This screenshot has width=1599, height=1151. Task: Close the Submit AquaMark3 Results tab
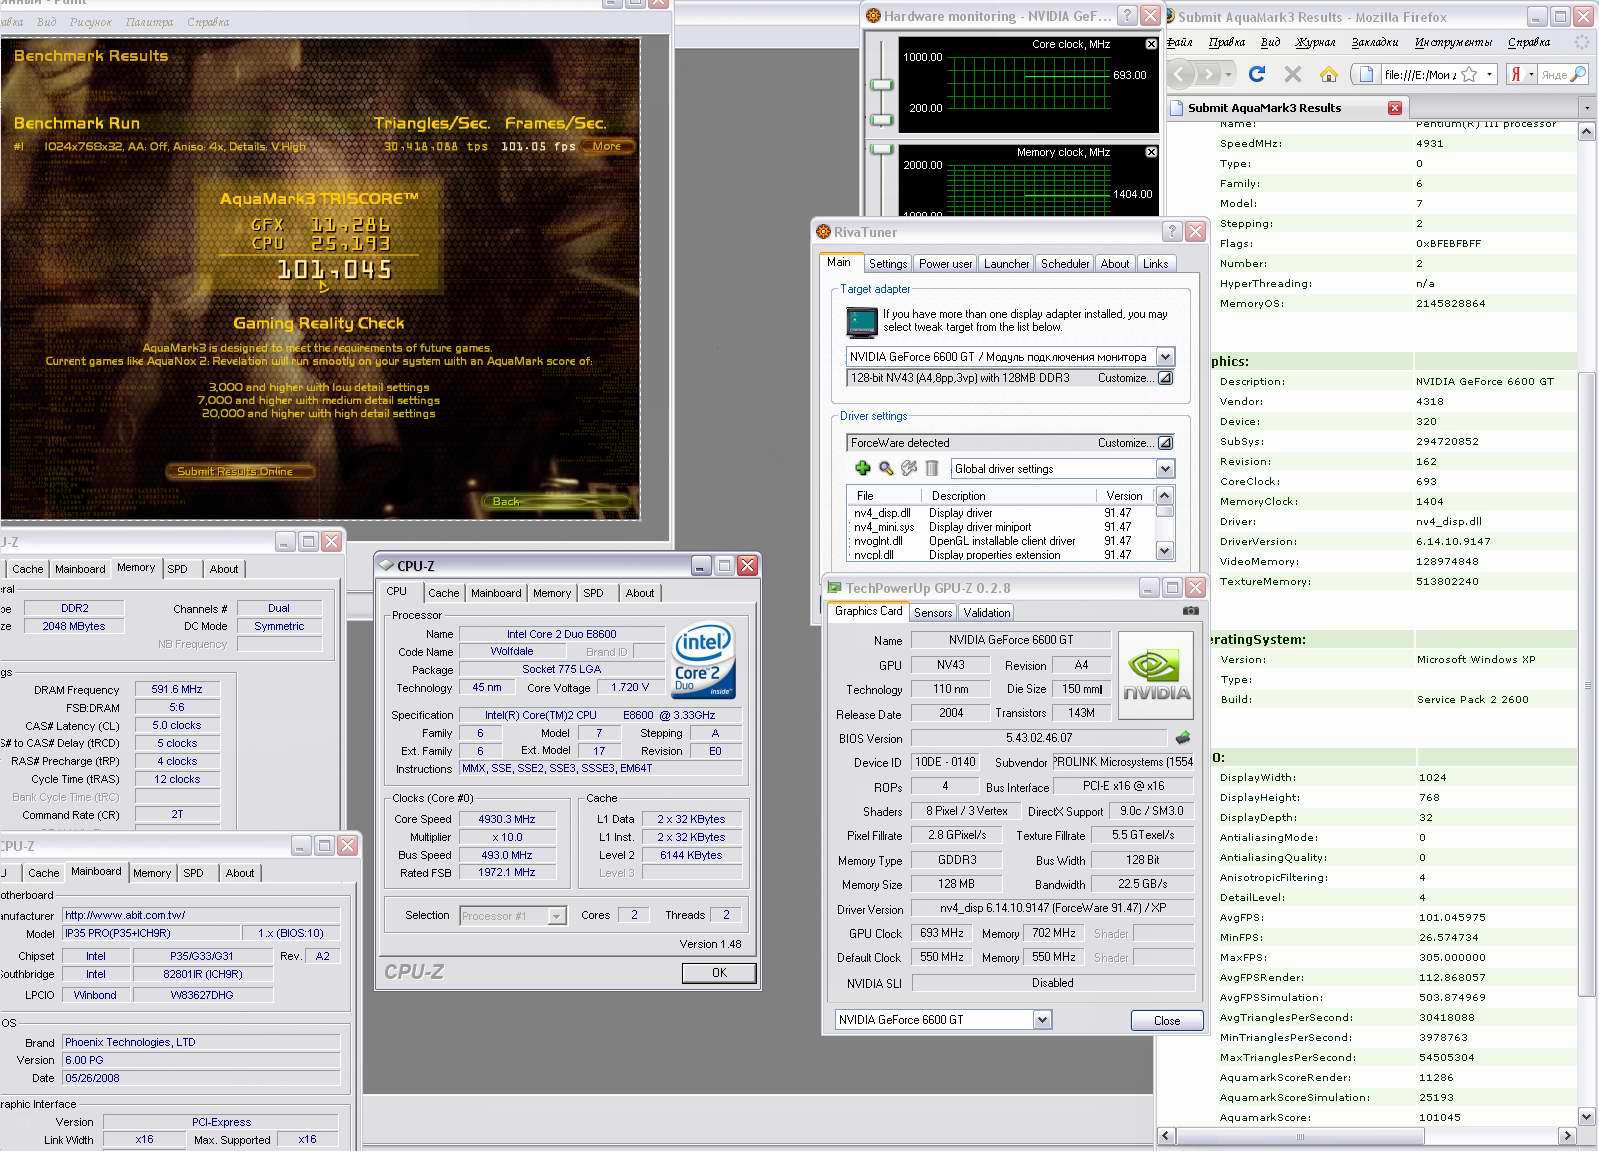point(1395,108)
